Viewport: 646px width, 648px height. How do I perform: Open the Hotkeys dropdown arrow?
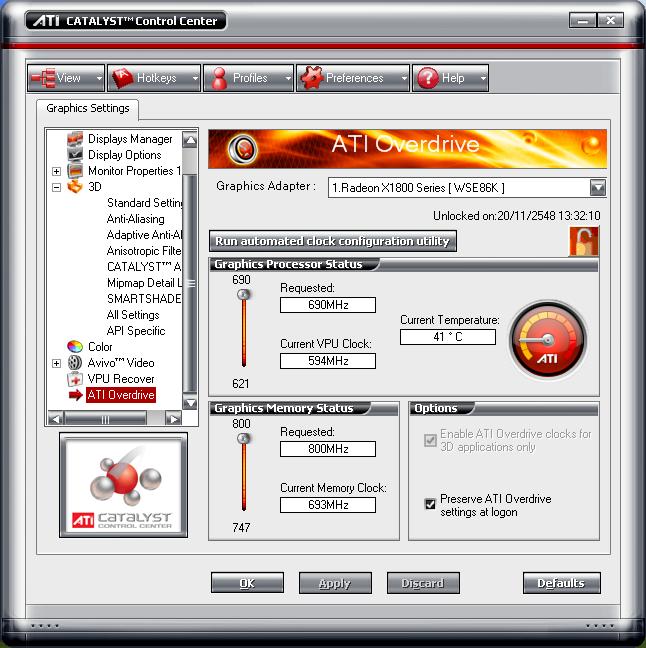tap(195, 78)
